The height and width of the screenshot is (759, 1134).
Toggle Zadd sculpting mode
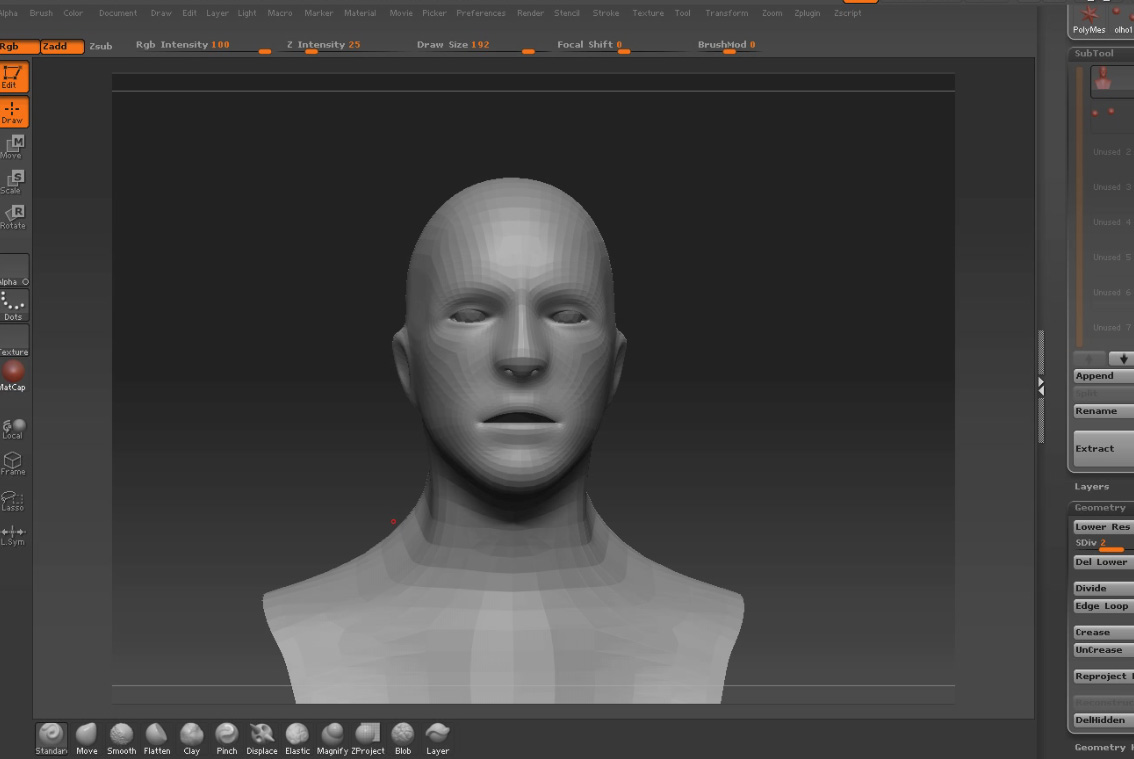pyautogui.click(x=61, y=46)
